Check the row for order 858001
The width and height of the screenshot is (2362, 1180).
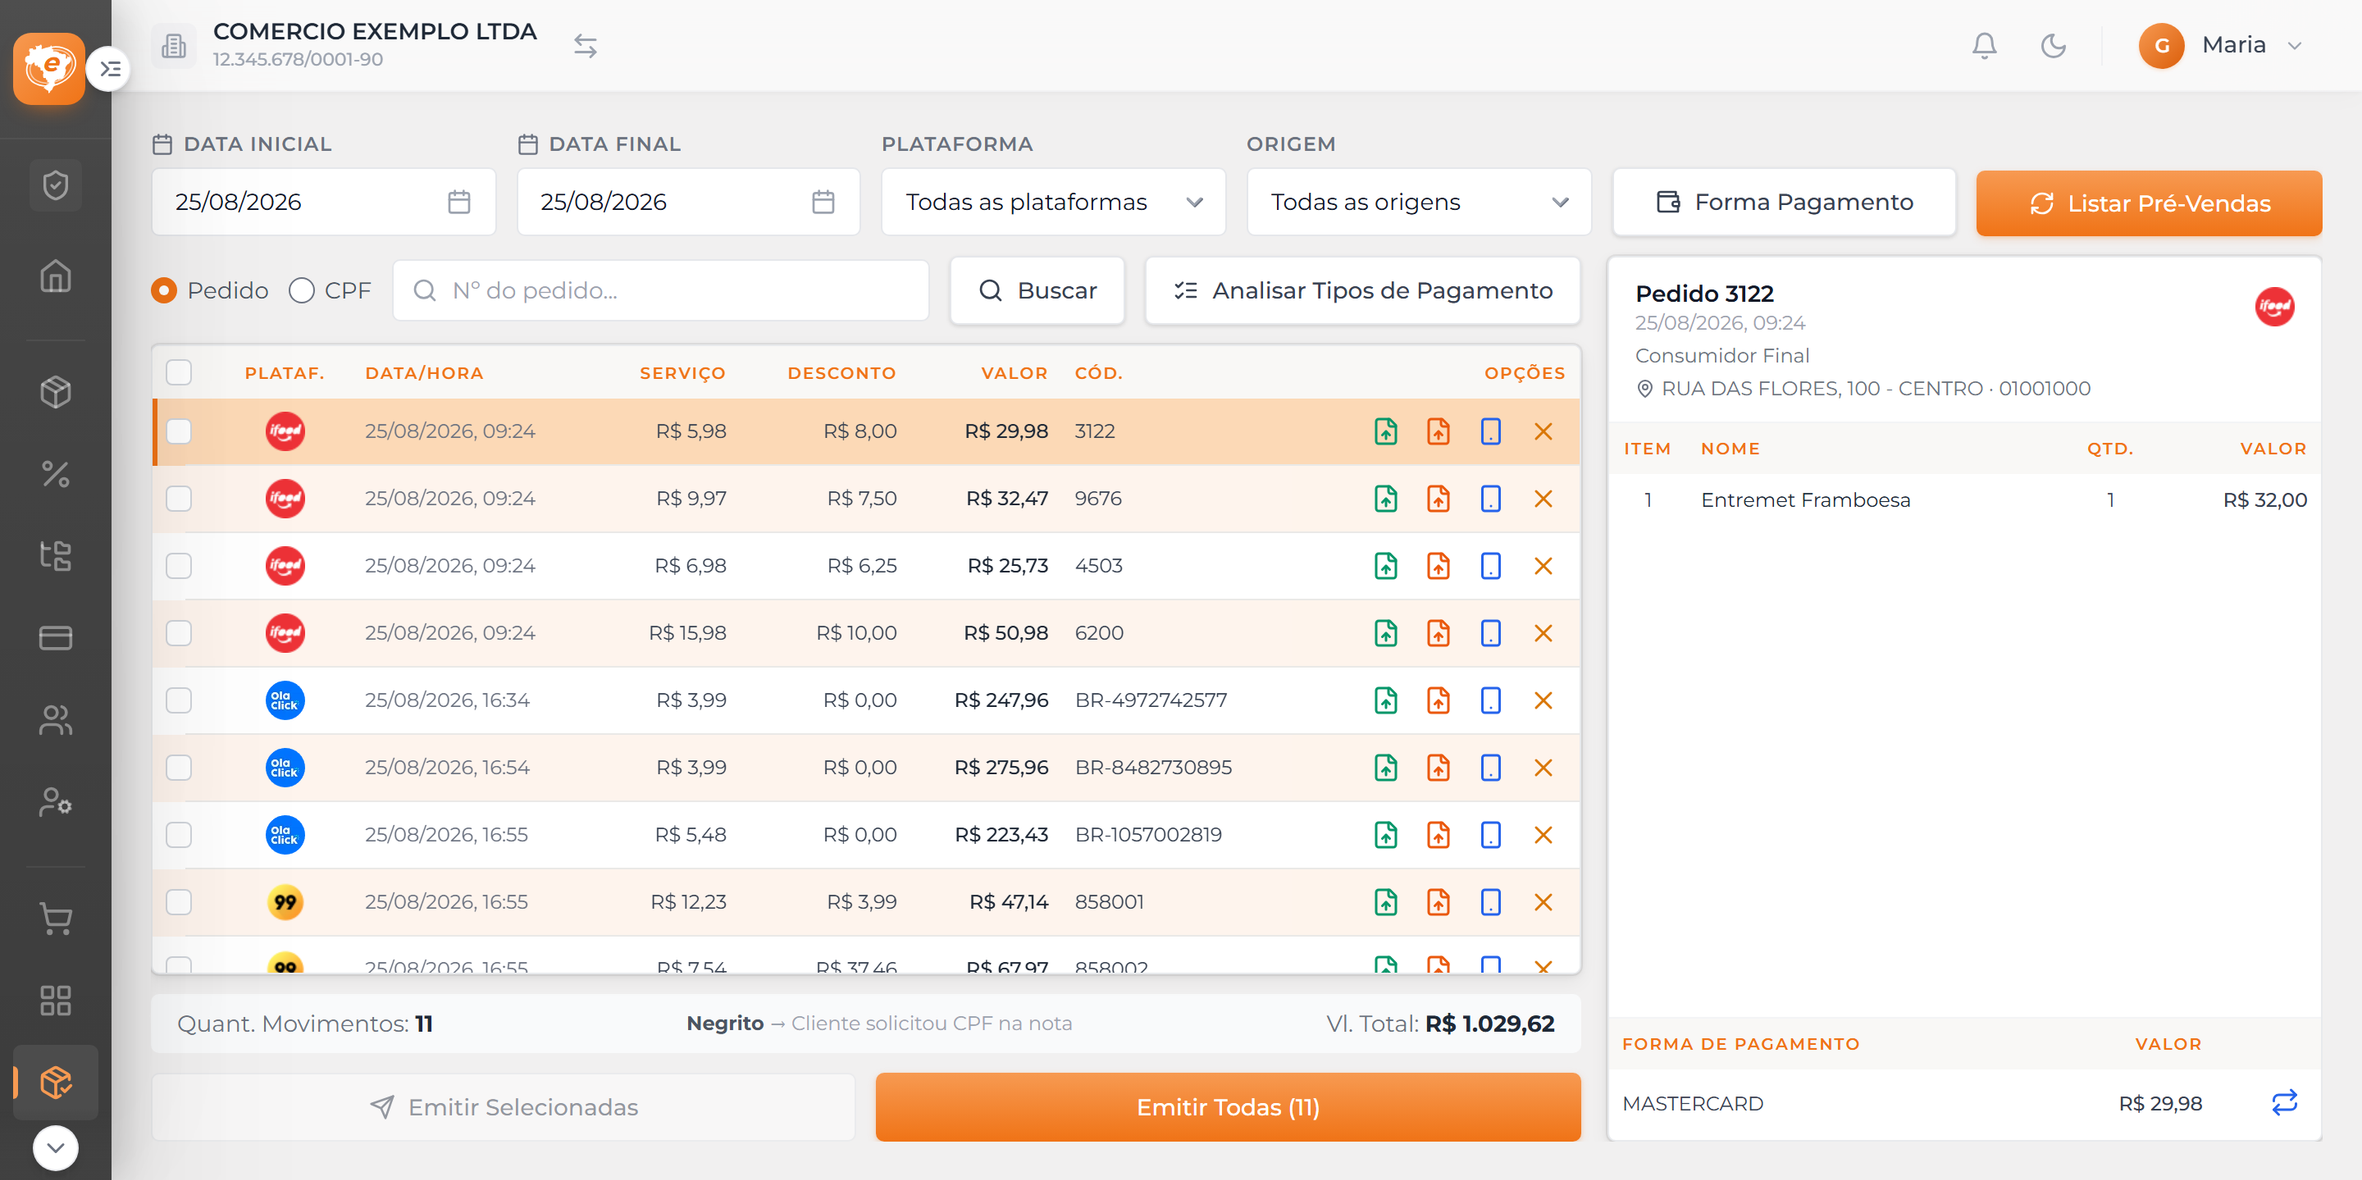pos(179,902)
